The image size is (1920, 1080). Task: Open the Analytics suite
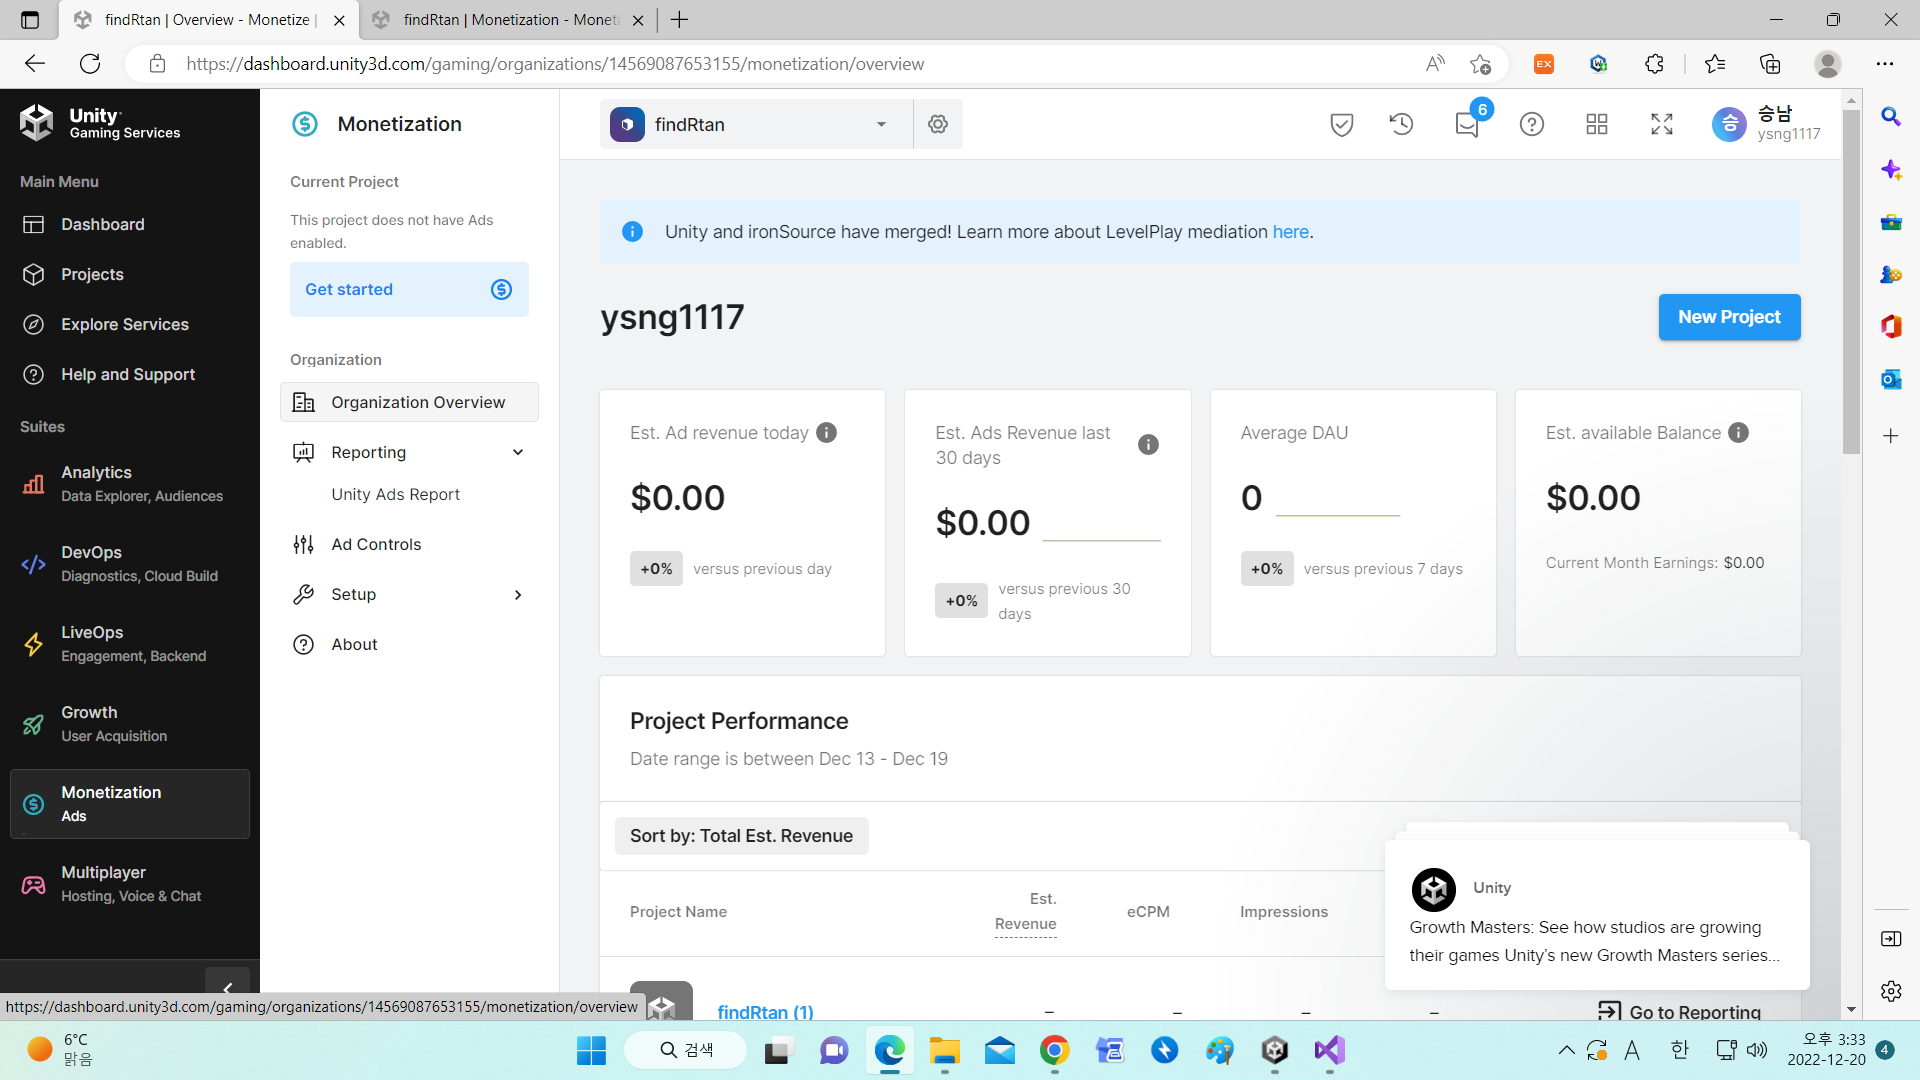point(130,484)
